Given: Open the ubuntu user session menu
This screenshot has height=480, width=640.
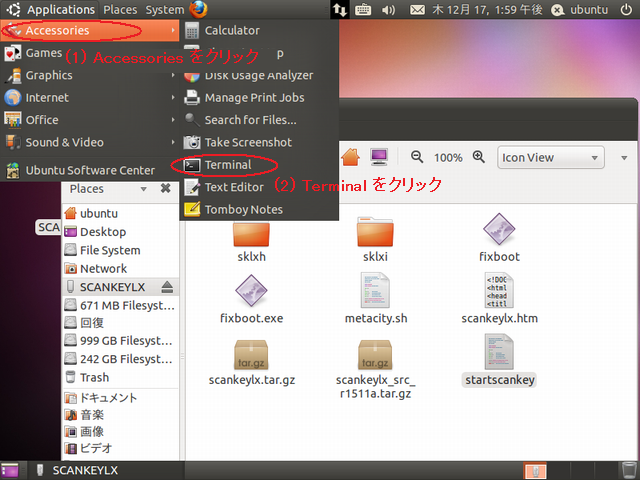Looking at the screenshot, I should click(579, 9).
